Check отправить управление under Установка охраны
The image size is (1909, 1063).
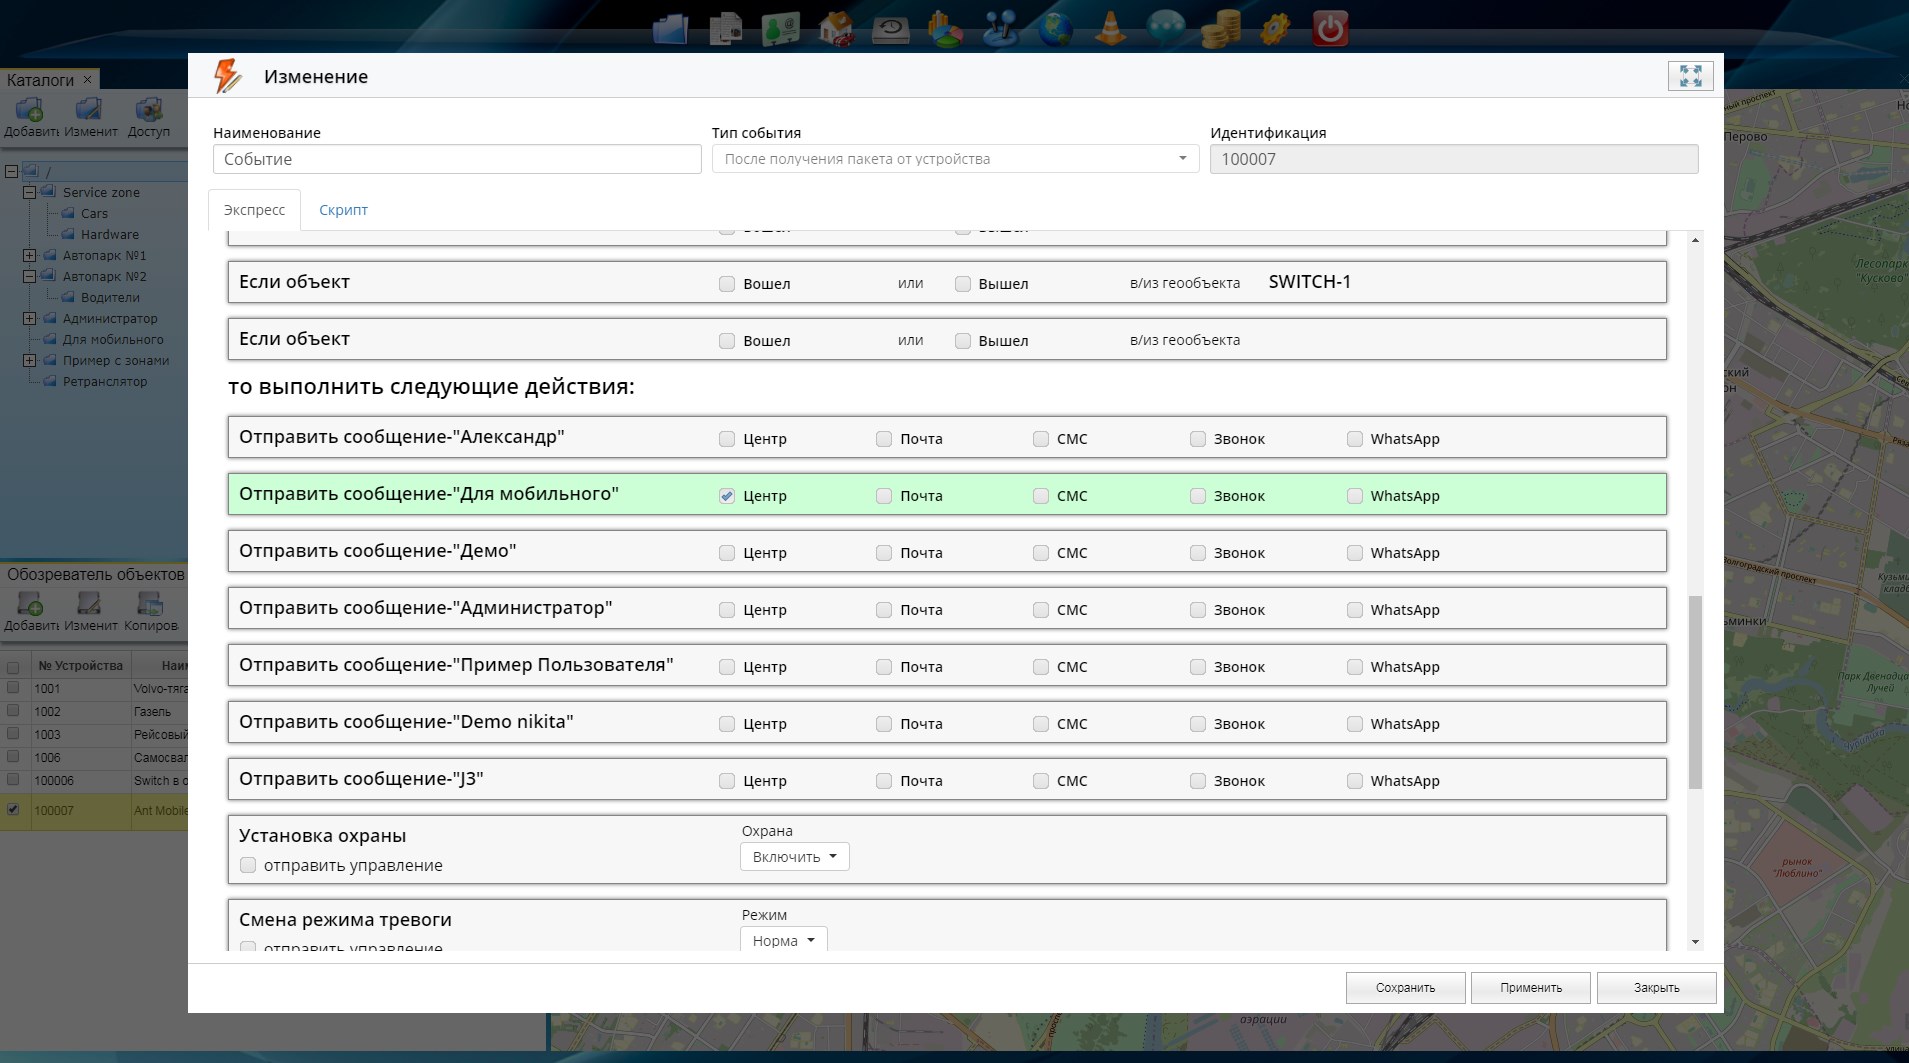[x=248, y=865]
